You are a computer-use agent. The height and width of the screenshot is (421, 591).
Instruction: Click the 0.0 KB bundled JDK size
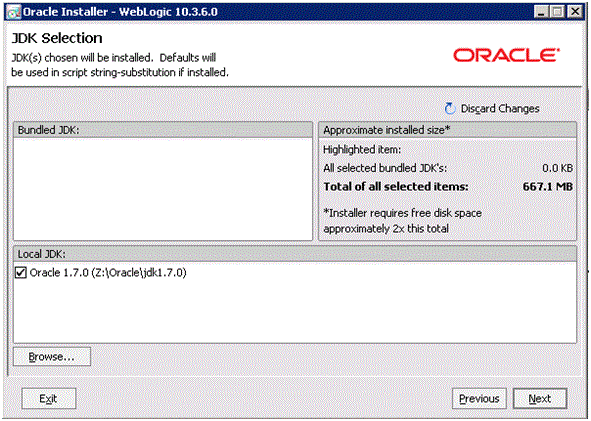tap(557, 168)
